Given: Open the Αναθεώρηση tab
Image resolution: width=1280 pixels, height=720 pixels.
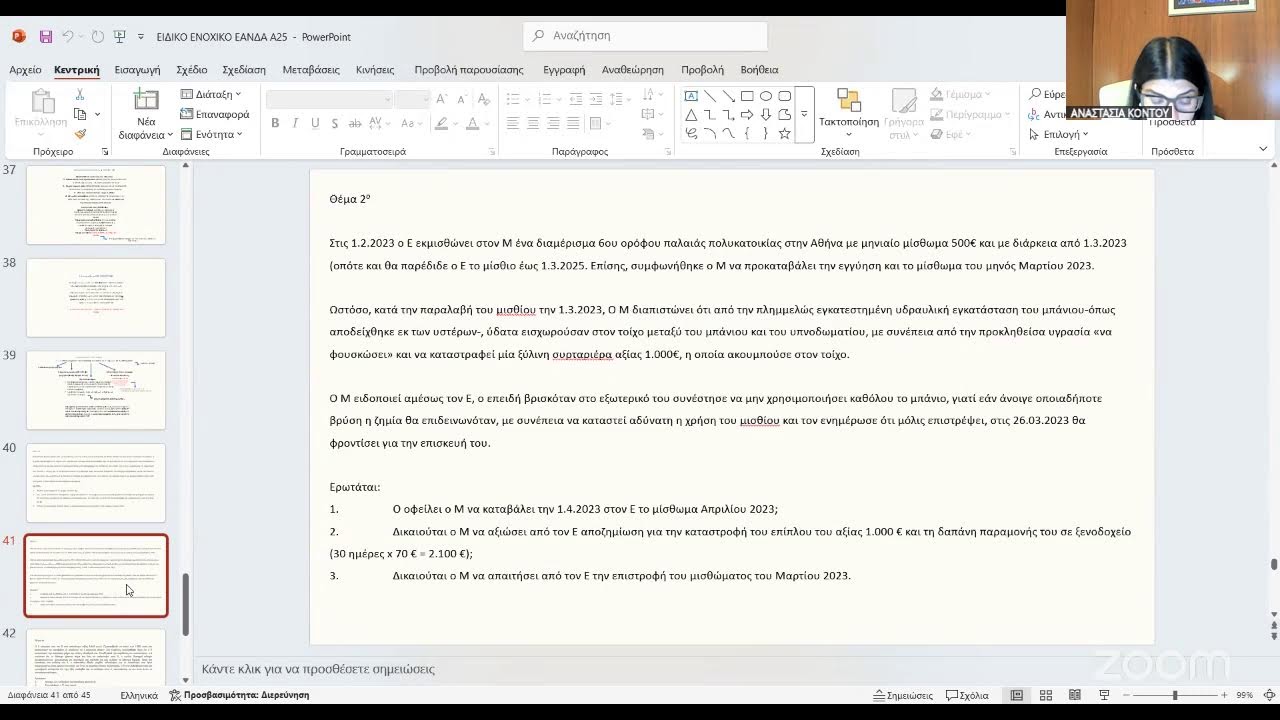Looking at the screenshot, I should (x=632, y=70).
